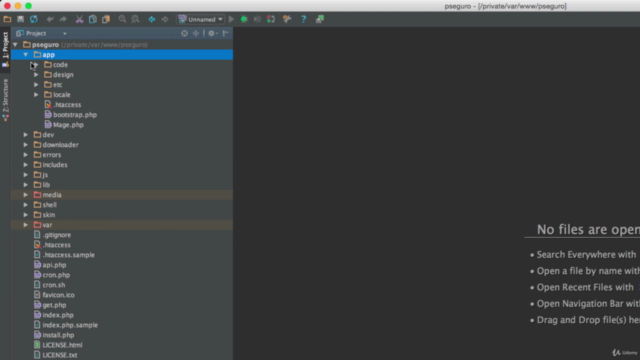Expand the locale folder
The image size is (640, 360).
click(x=36, y=95)
